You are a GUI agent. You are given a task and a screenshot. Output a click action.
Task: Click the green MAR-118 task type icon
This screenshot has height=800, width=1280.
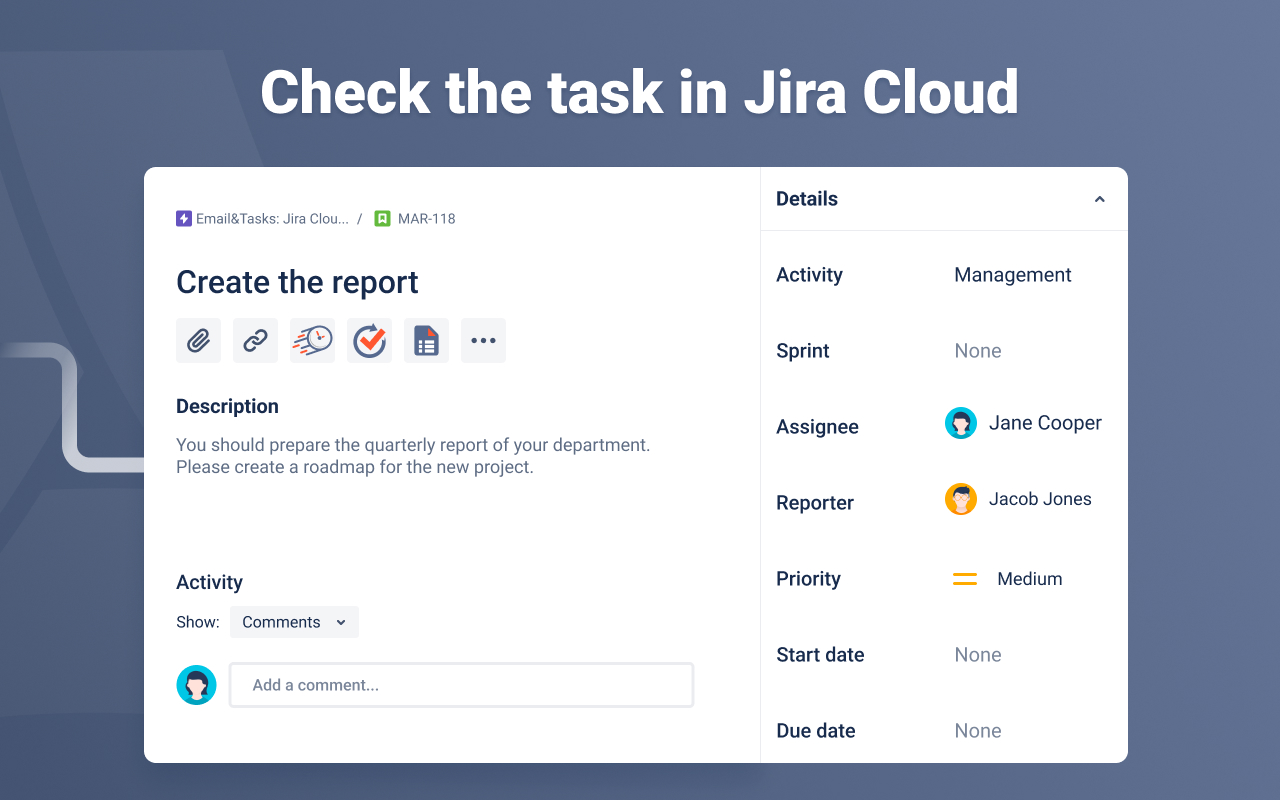[382, 218]
